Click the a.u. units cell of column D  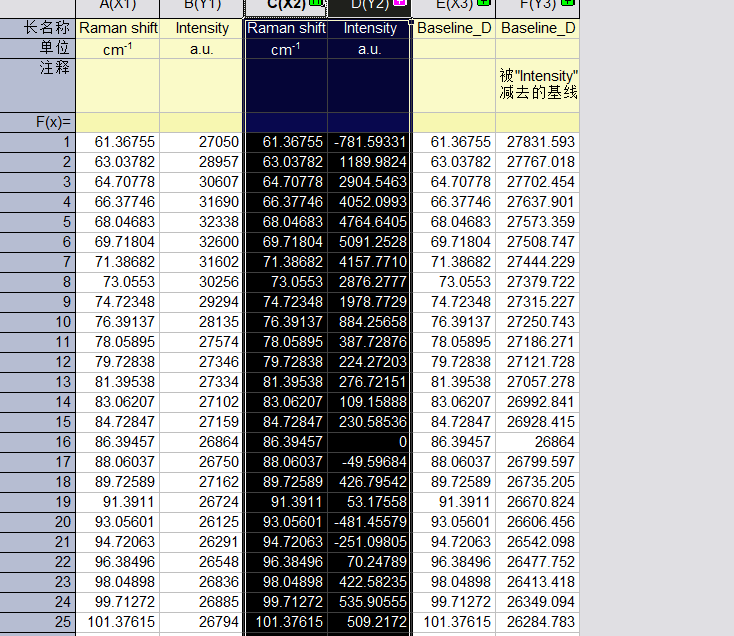click(369, 48)
